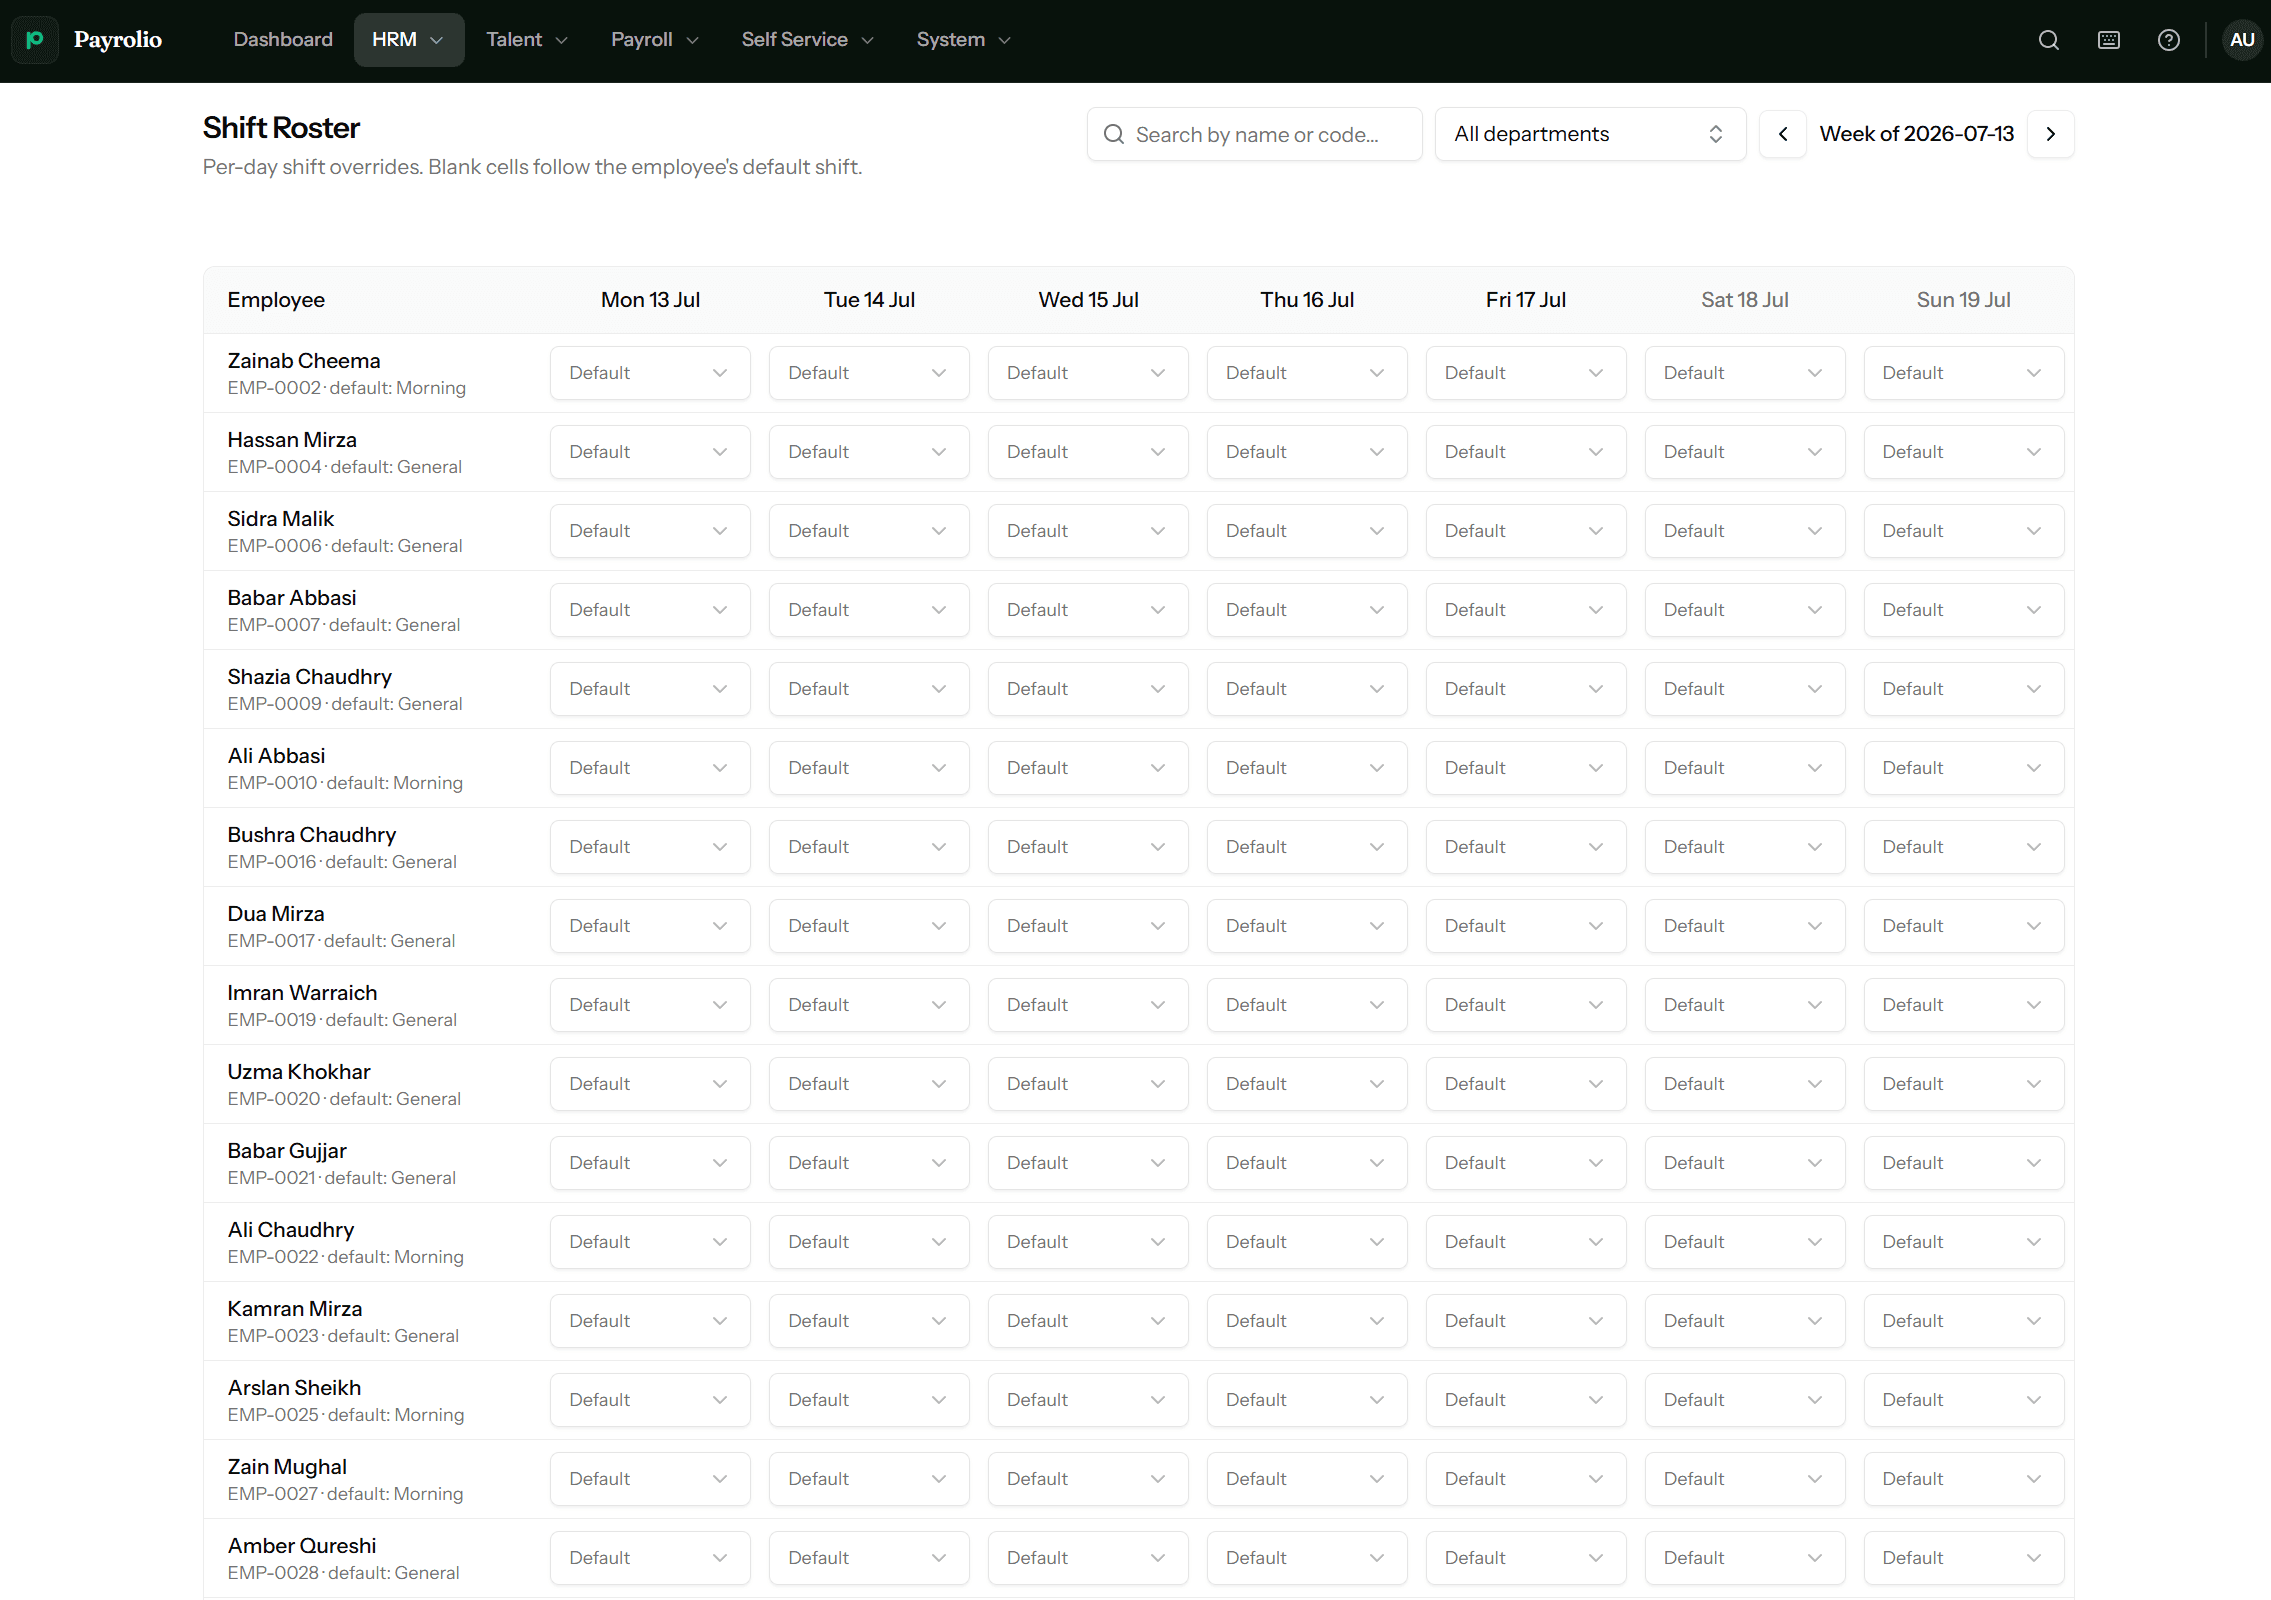Click the Sat 18 Jul column header
The width and height of the screenshot is (2271, 1600).
click(1745, 300)
